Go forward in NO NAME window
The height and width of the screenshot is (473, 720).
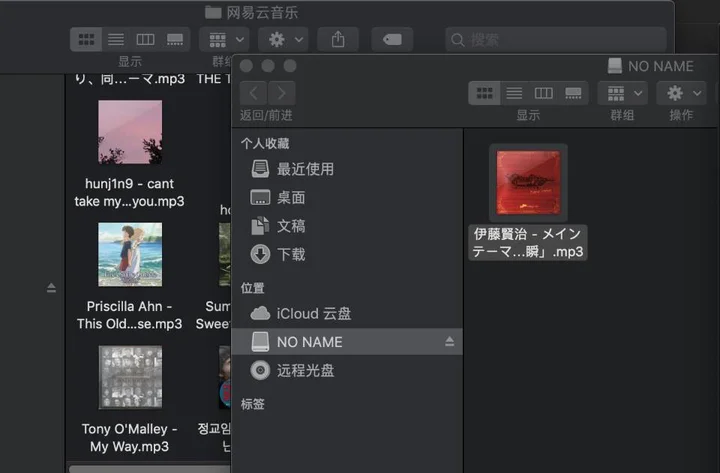pos(281,93)
